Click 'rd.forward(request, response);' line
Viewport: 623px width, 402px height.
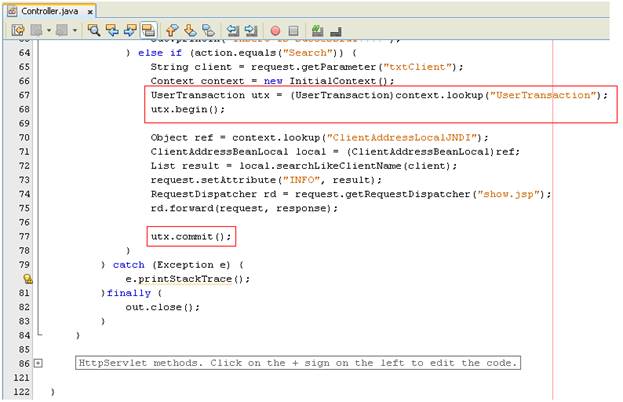tap(244, 208)
